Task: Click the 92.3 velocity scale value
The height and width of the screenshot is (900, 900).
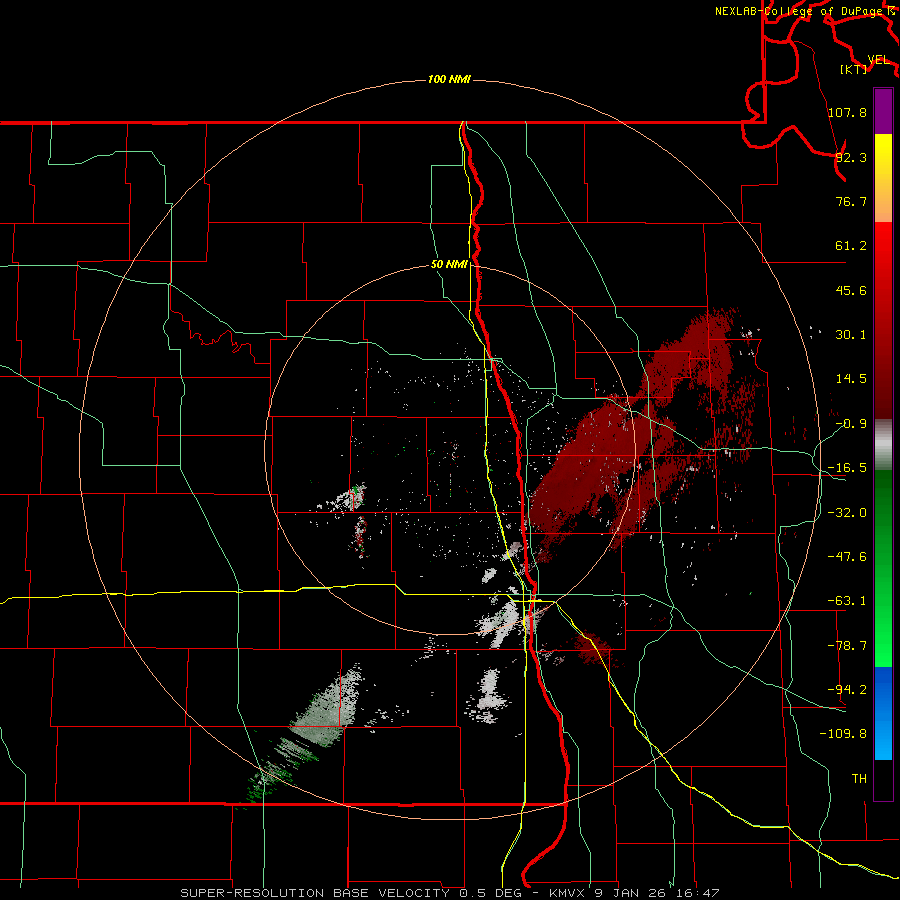Action: [x=851, y=157]
